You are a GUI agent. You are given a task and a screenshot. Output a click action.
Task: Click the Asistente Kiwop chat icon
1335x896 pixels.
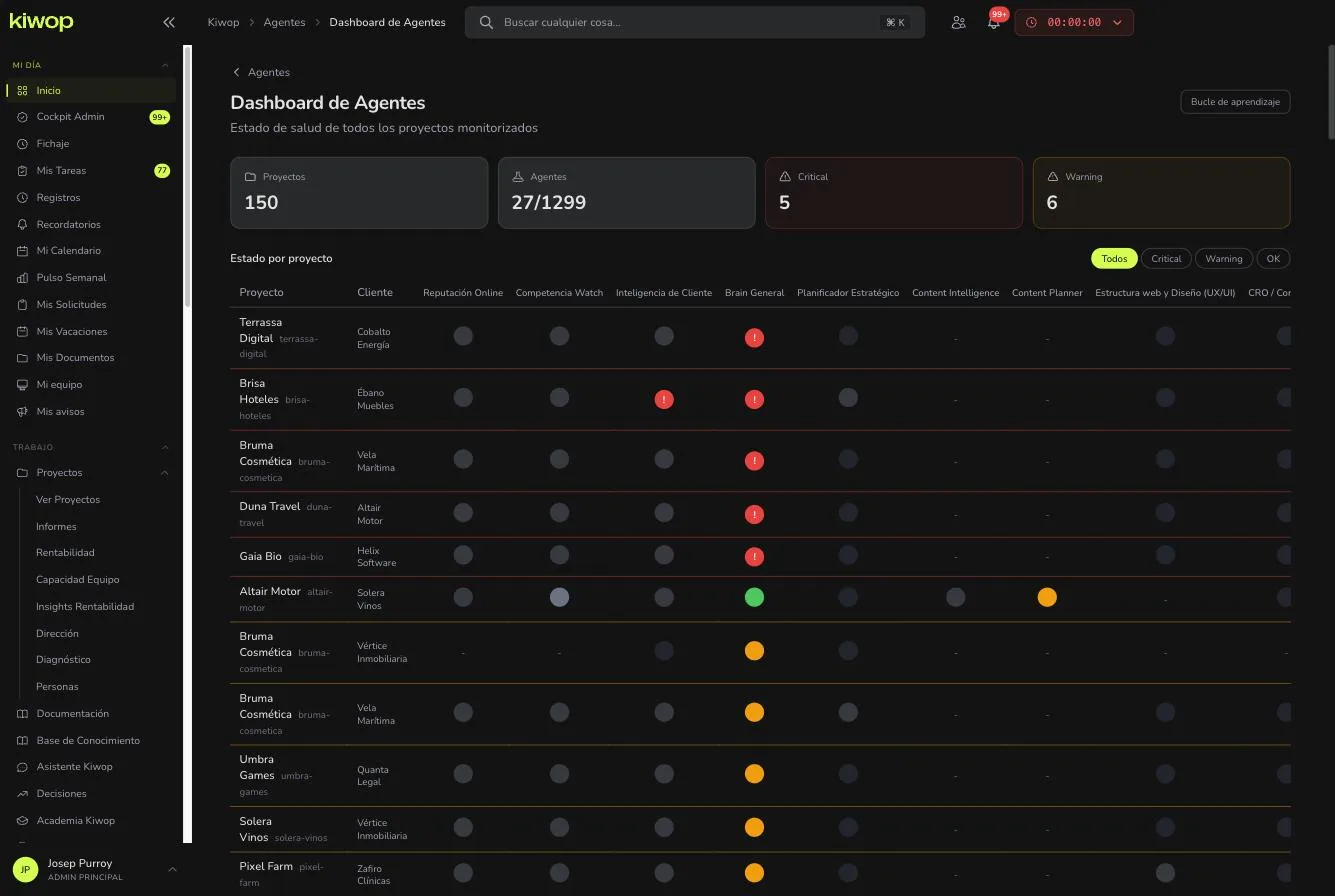click(x=22, y=767)
